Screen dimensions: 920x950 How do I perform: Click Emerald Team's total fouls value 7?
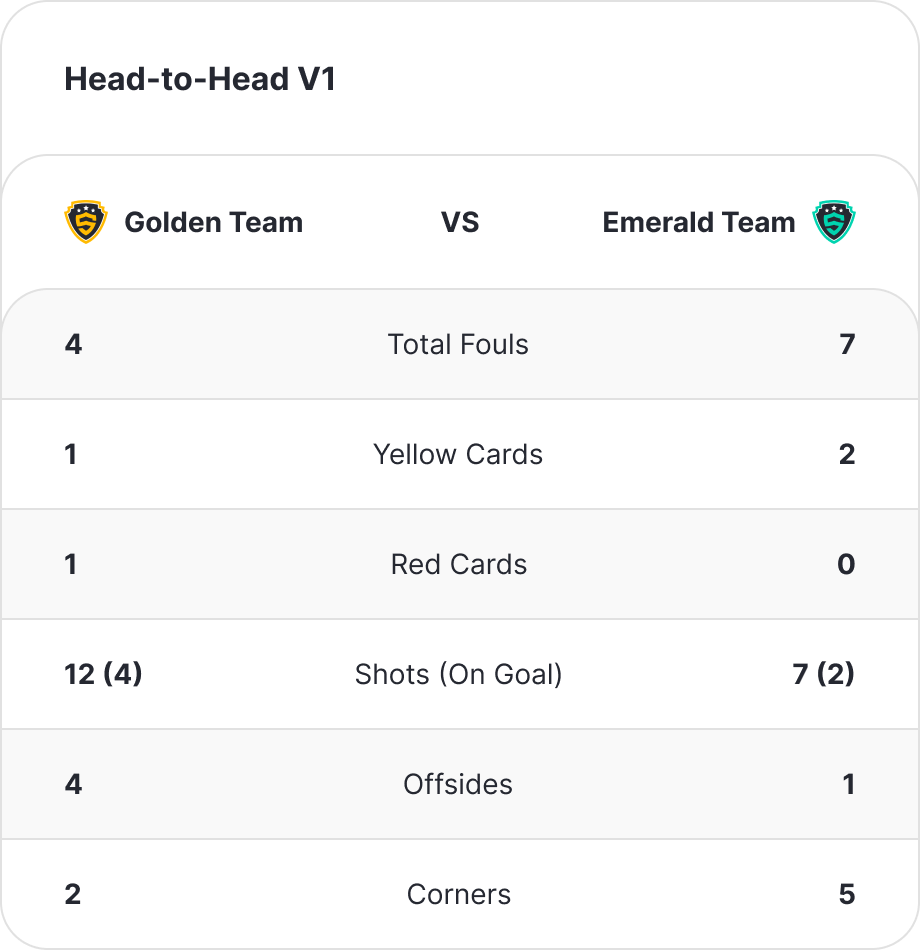[x=847, y=345]
